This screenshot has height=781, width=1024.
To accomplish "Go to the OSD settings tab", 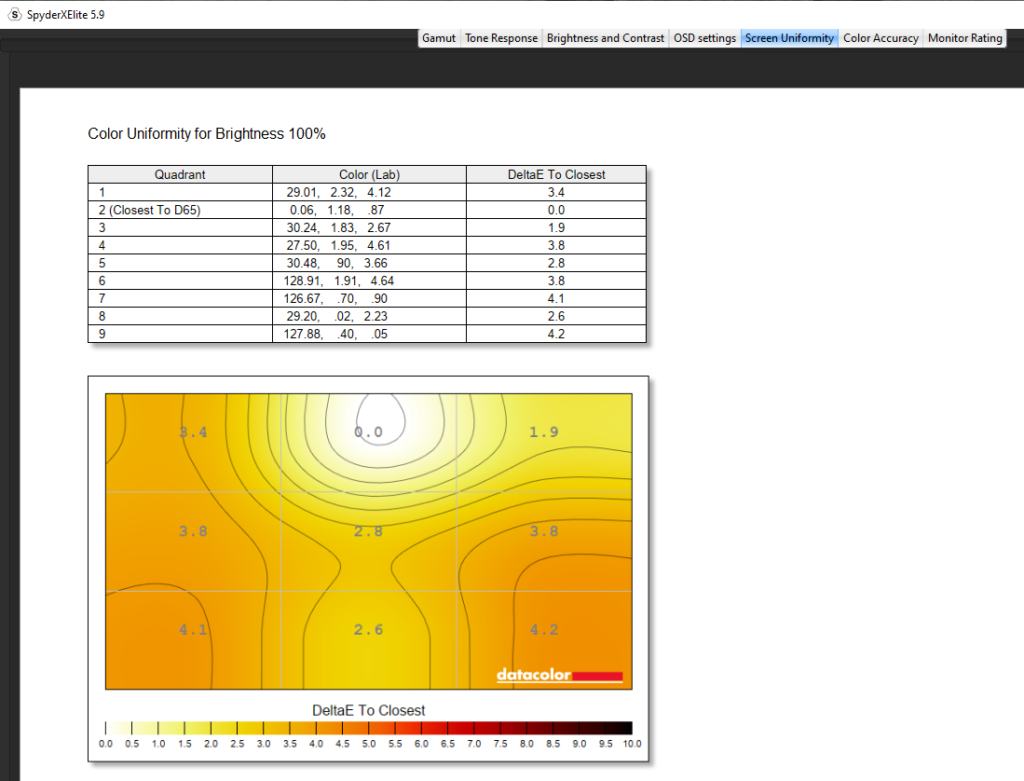I will (704, 38).
